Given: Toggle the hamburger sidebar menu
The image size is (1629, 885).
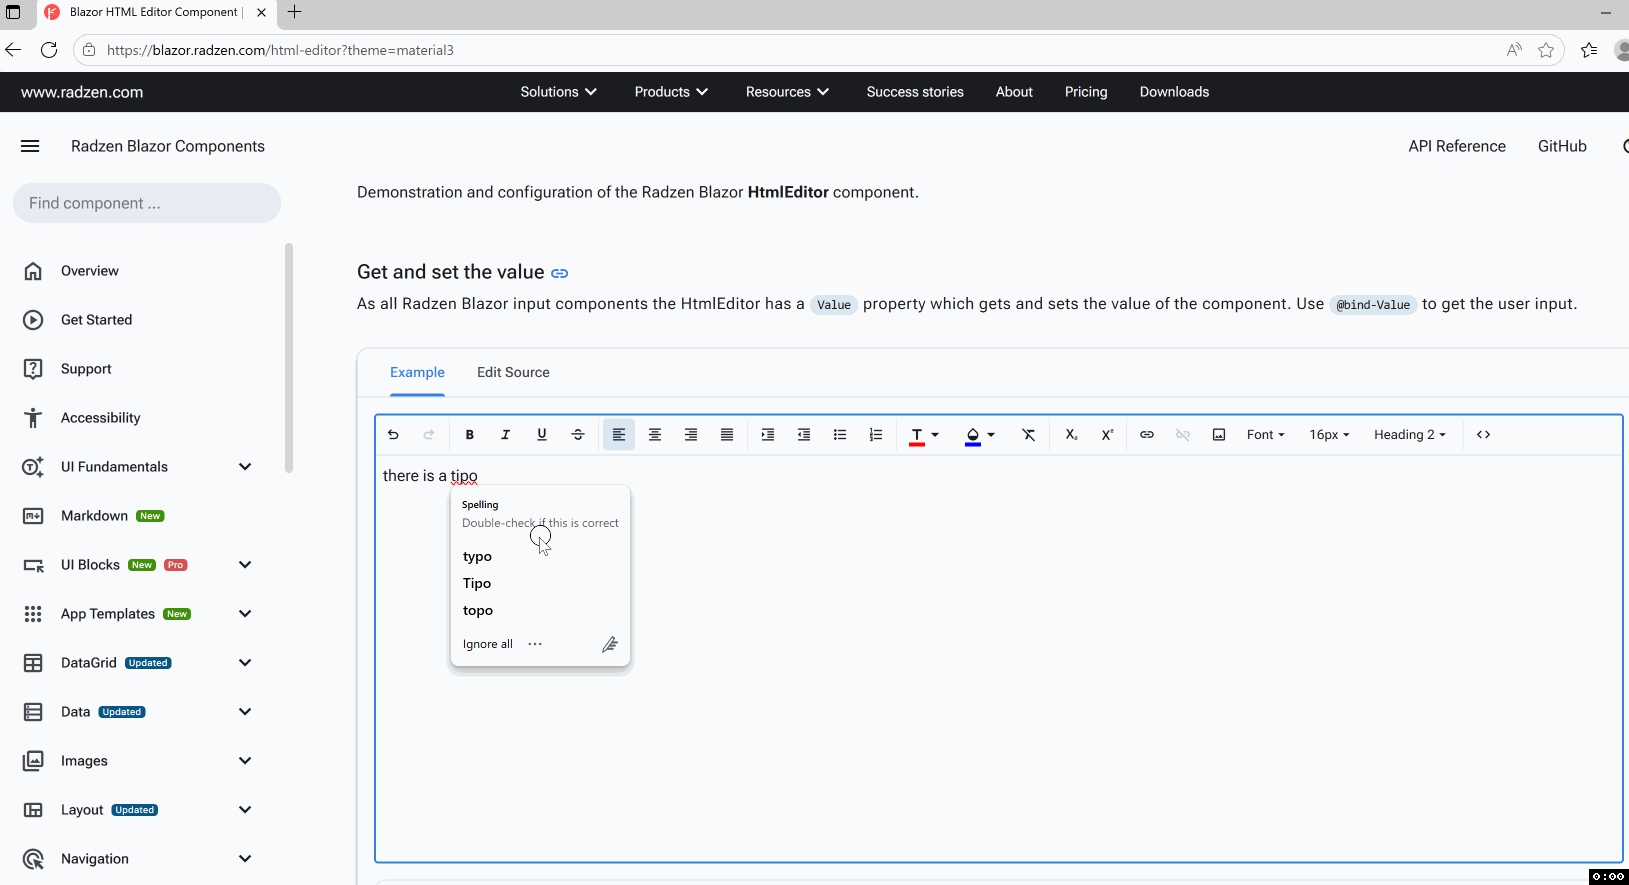Looking at the screenshot, I should pyautogui.click(x=30, y=146).
